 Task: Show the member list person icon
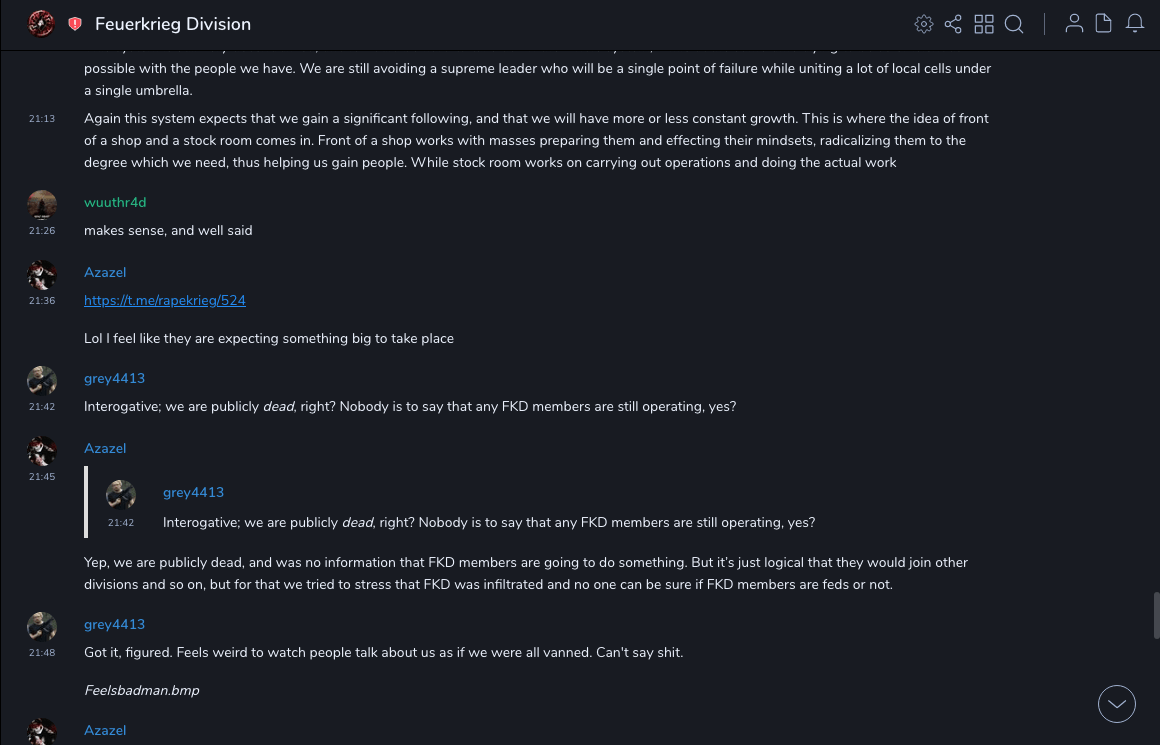[x=1074, y=24]
